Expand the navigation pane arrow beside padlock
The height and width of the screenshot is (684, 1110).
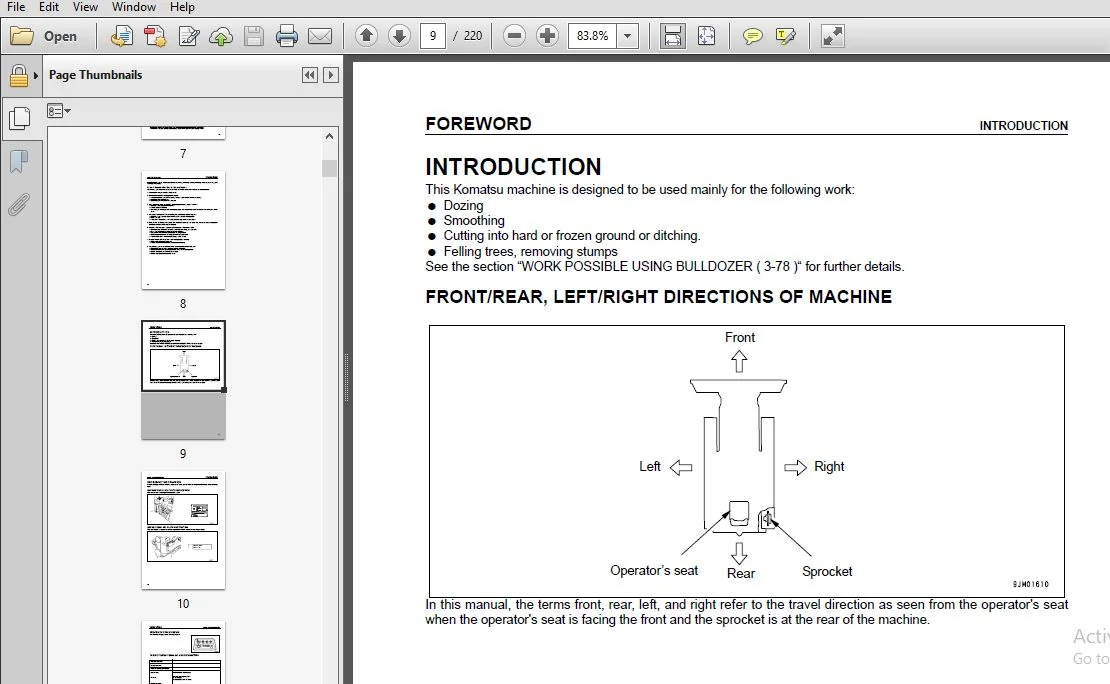(35, 75)
